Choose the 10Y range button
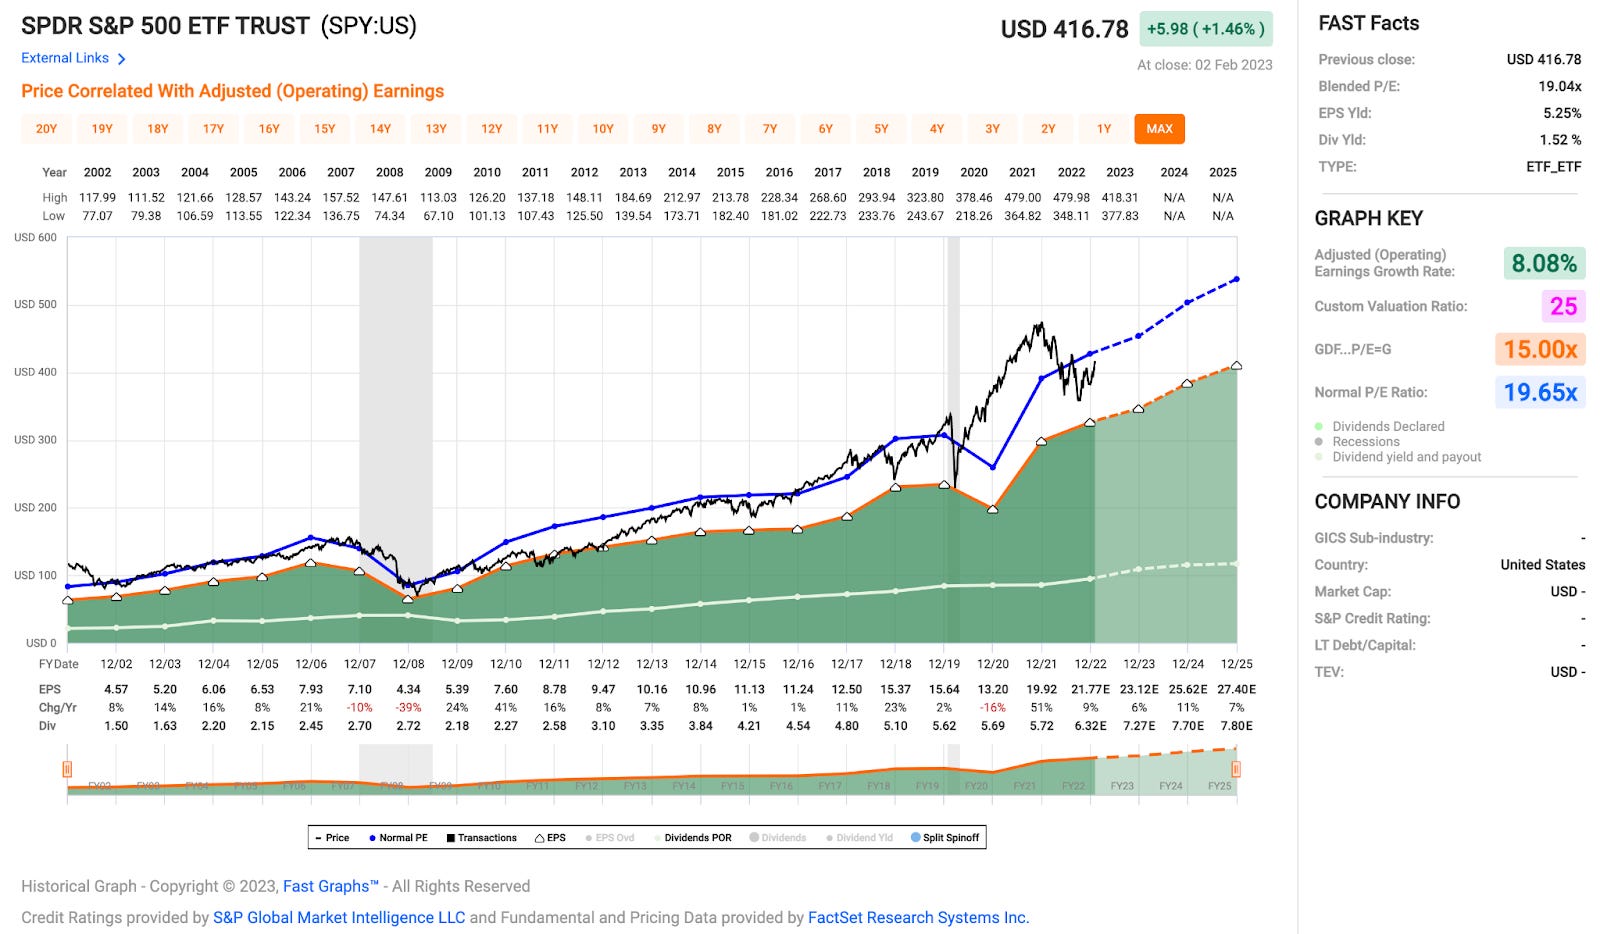This screenshot has width=1600, height=934. tap(603, 129)
